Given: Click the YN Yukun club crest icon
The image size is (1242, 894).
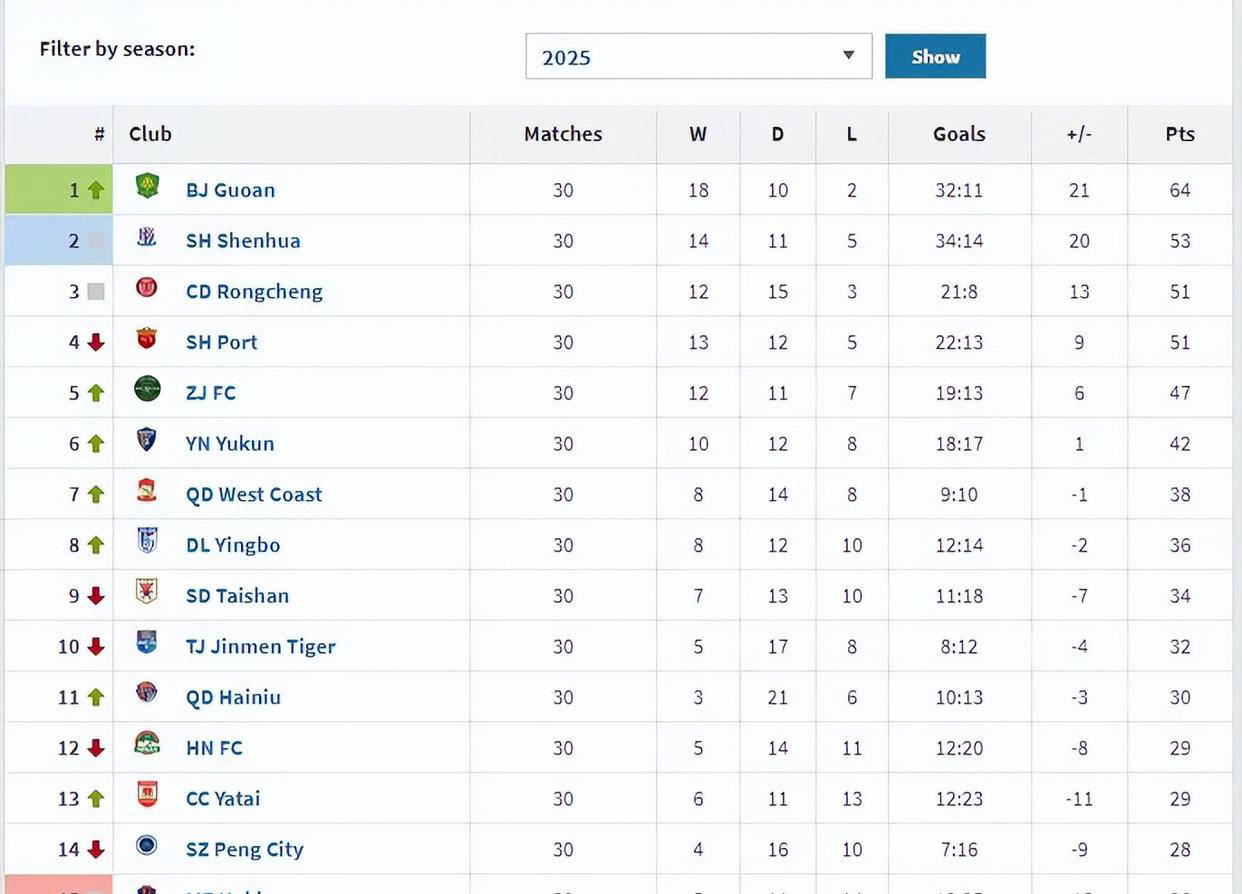Looking at the screenshot, I should click(147, 440).
